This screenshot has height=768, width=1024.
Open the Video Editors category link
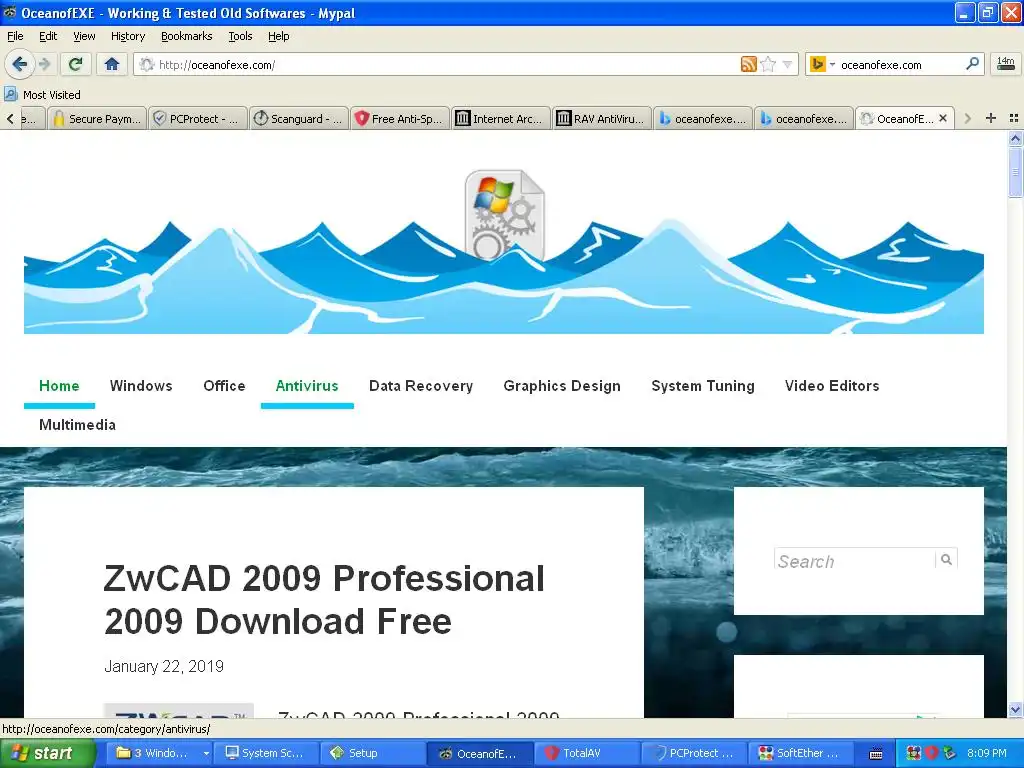click(x=832, y=386)
